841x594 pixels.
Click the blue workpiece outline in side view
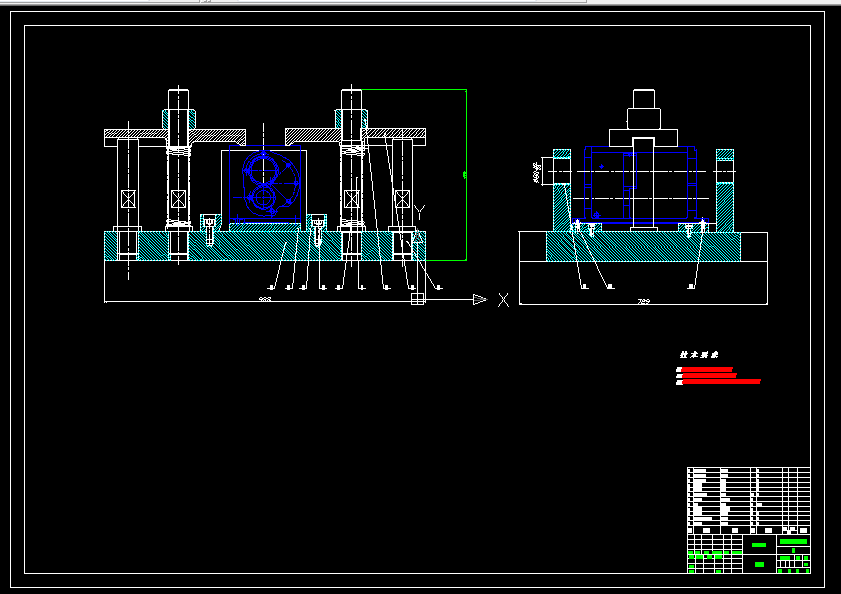coord(640,183)
